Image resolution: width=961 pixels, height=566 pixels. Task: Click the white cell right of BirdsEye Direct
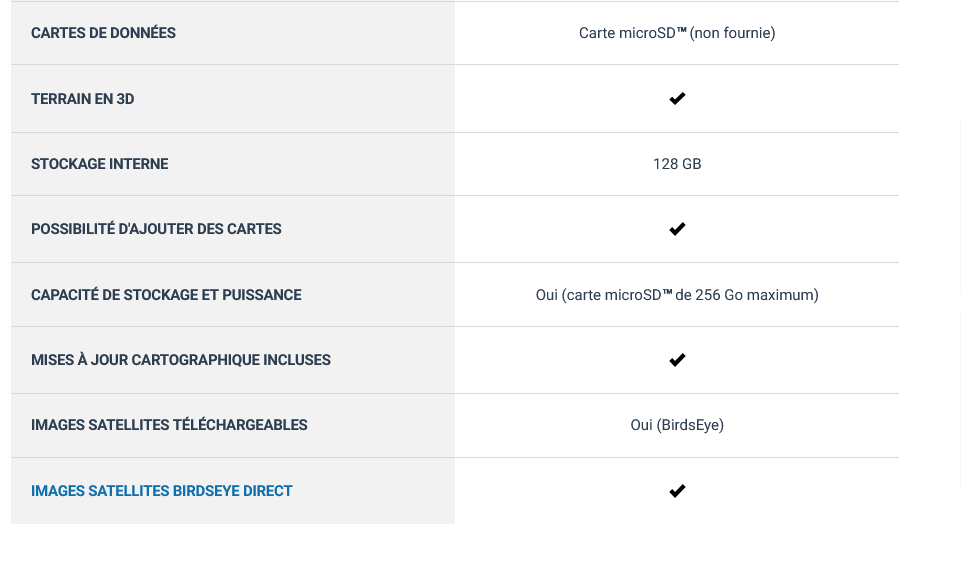(677, 491)
